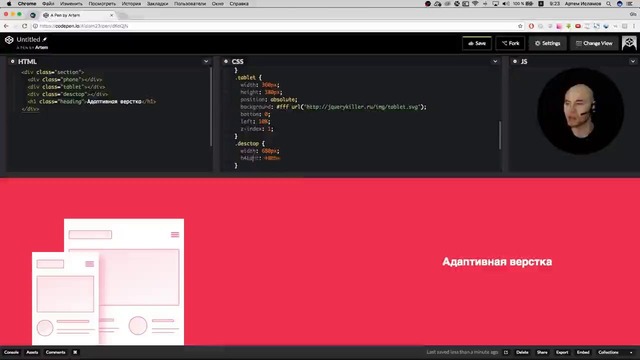Image resolution: width=640 pixels, height=360 pixels.
Task: Click the CodePen logo beside Untitled
Action: [9, 40]
